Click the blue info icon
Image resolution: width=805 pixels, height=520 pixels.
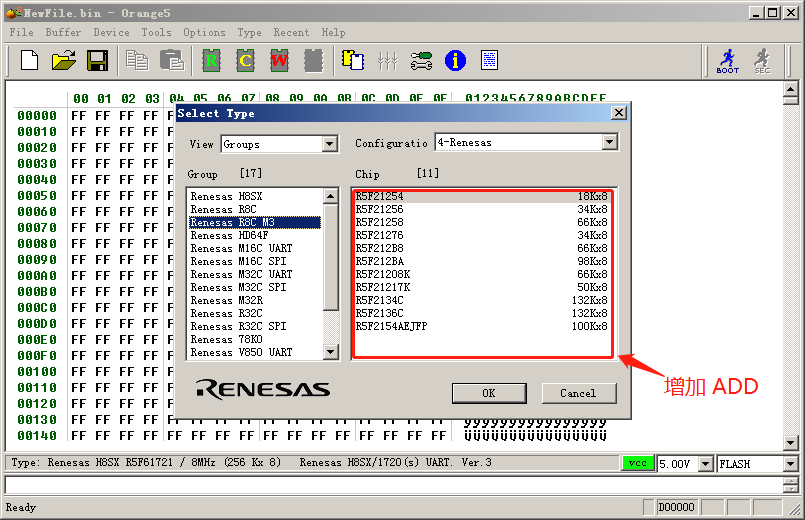[455, 61]
